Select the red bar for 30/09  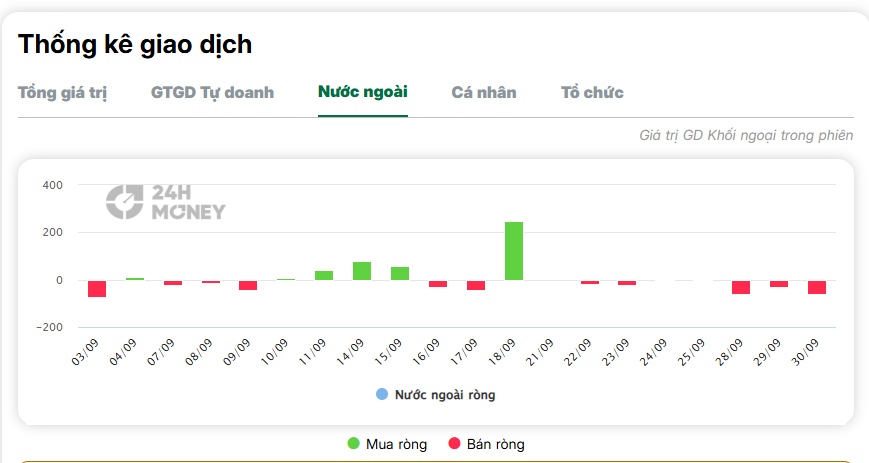click(x=817, y=287)
